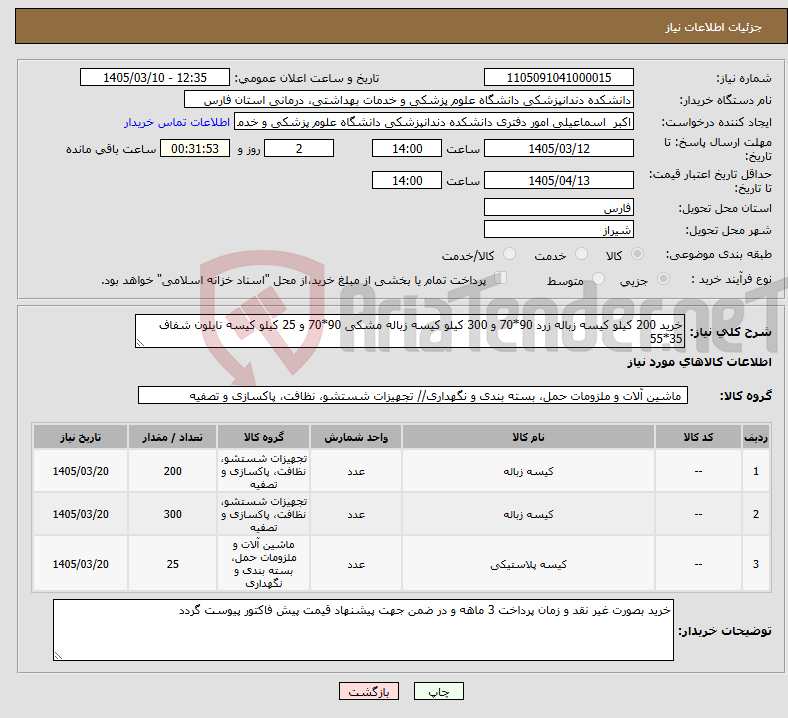Click the تاریخ نیاز column header
The image size is (788, 718).
click(x=80, y=437)
